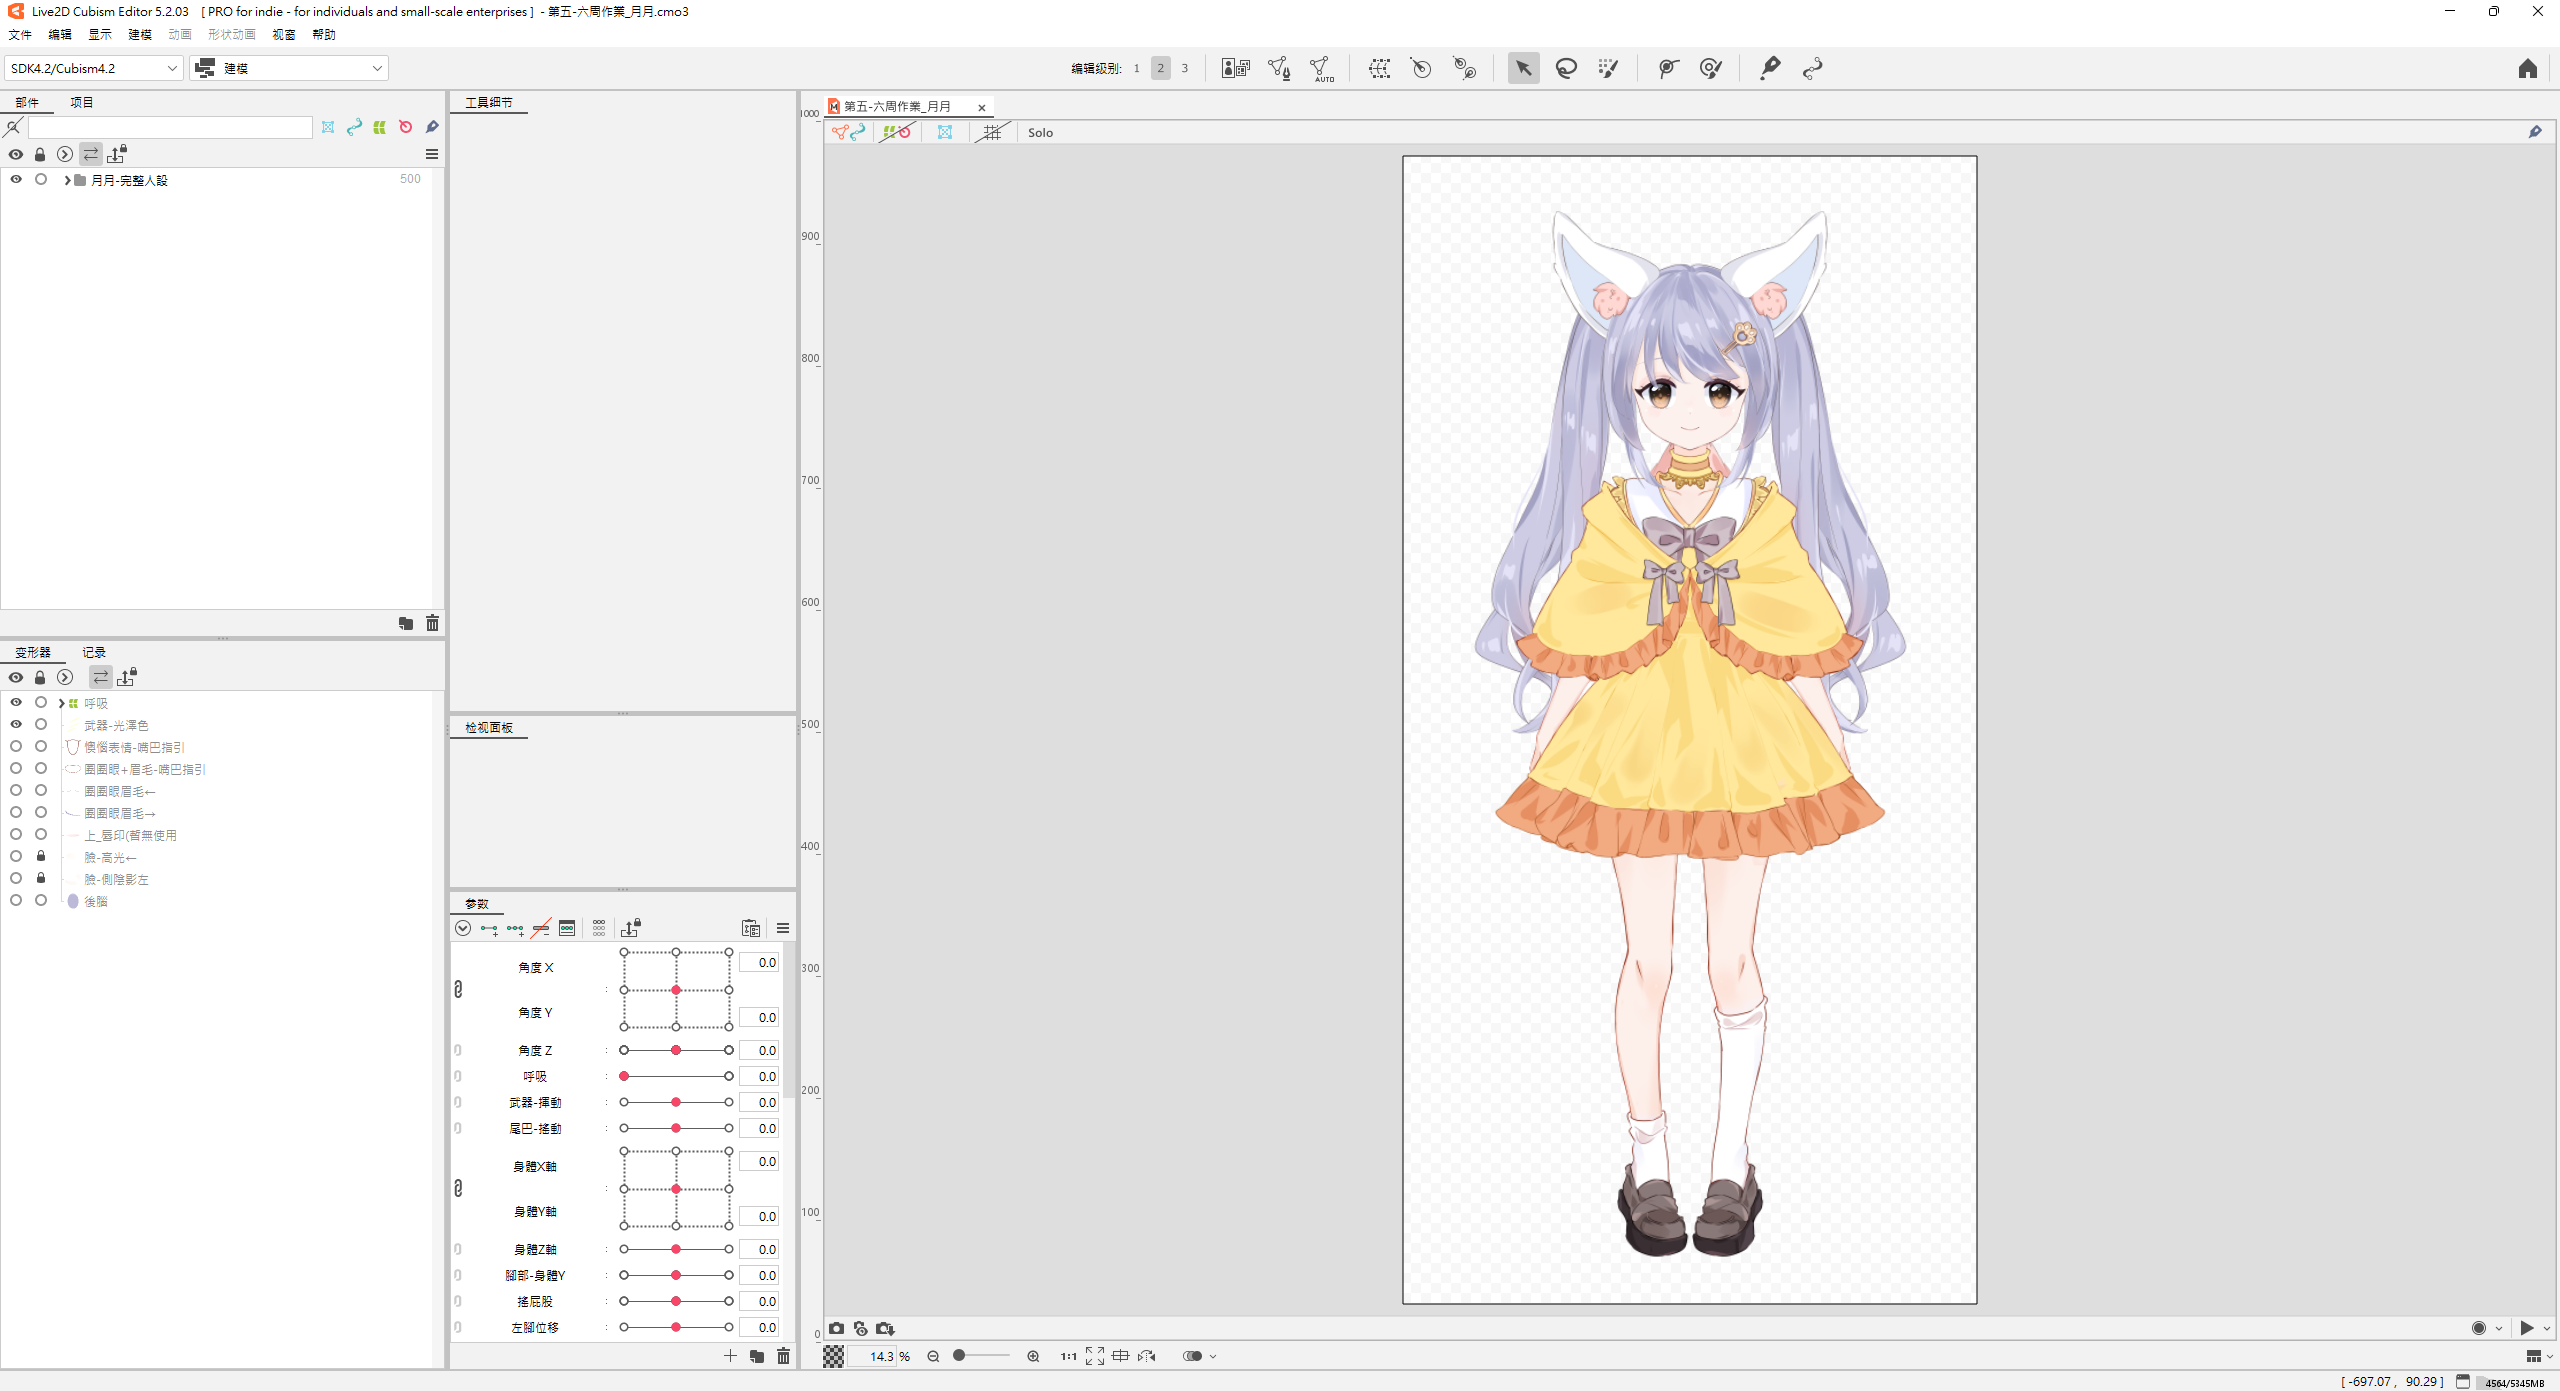
Task: Create a warp deformer from toolbar
Action: [1380, 68]
